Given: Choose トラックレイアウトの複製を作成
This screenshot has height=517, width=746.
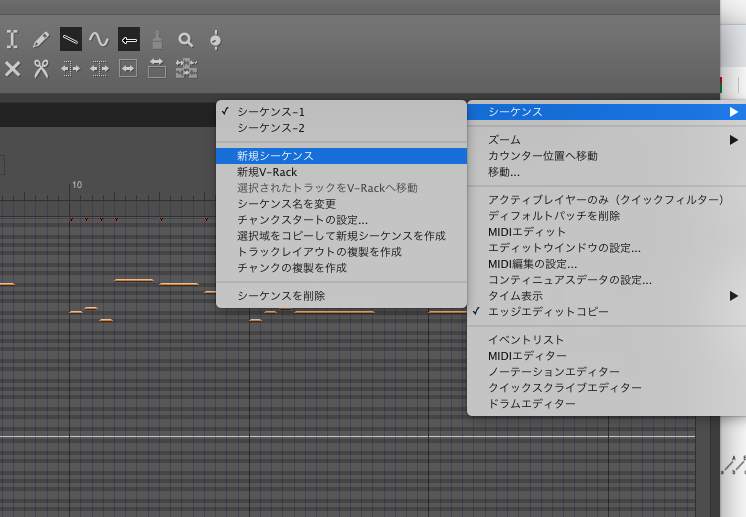Looking at the screenshot, I should tap(341, 252).
